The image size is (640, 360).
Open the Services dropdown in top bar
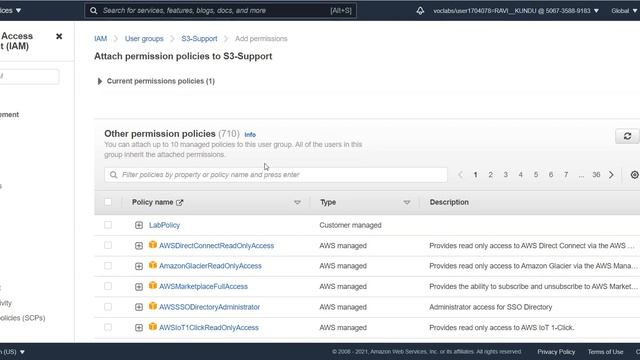pos(11,10)
